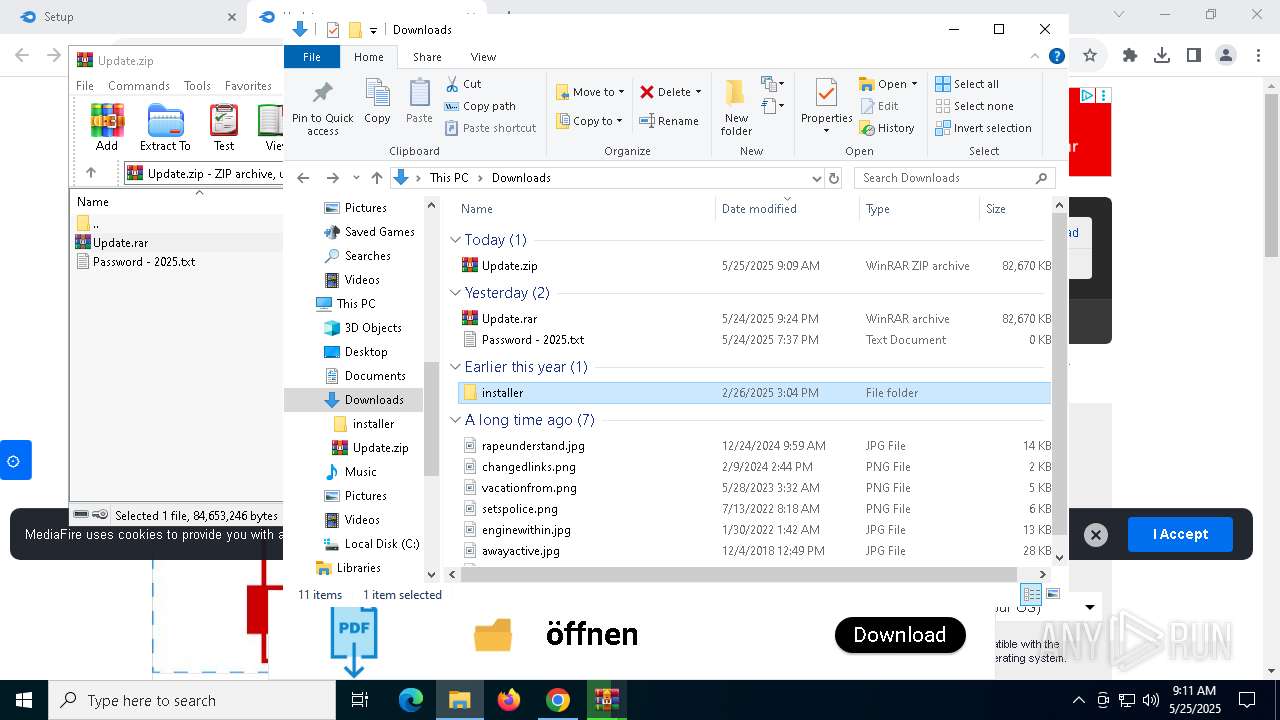The image size is (1280, 720).
Task: Click the Edit ribbon command
Action: pos(878,106)
